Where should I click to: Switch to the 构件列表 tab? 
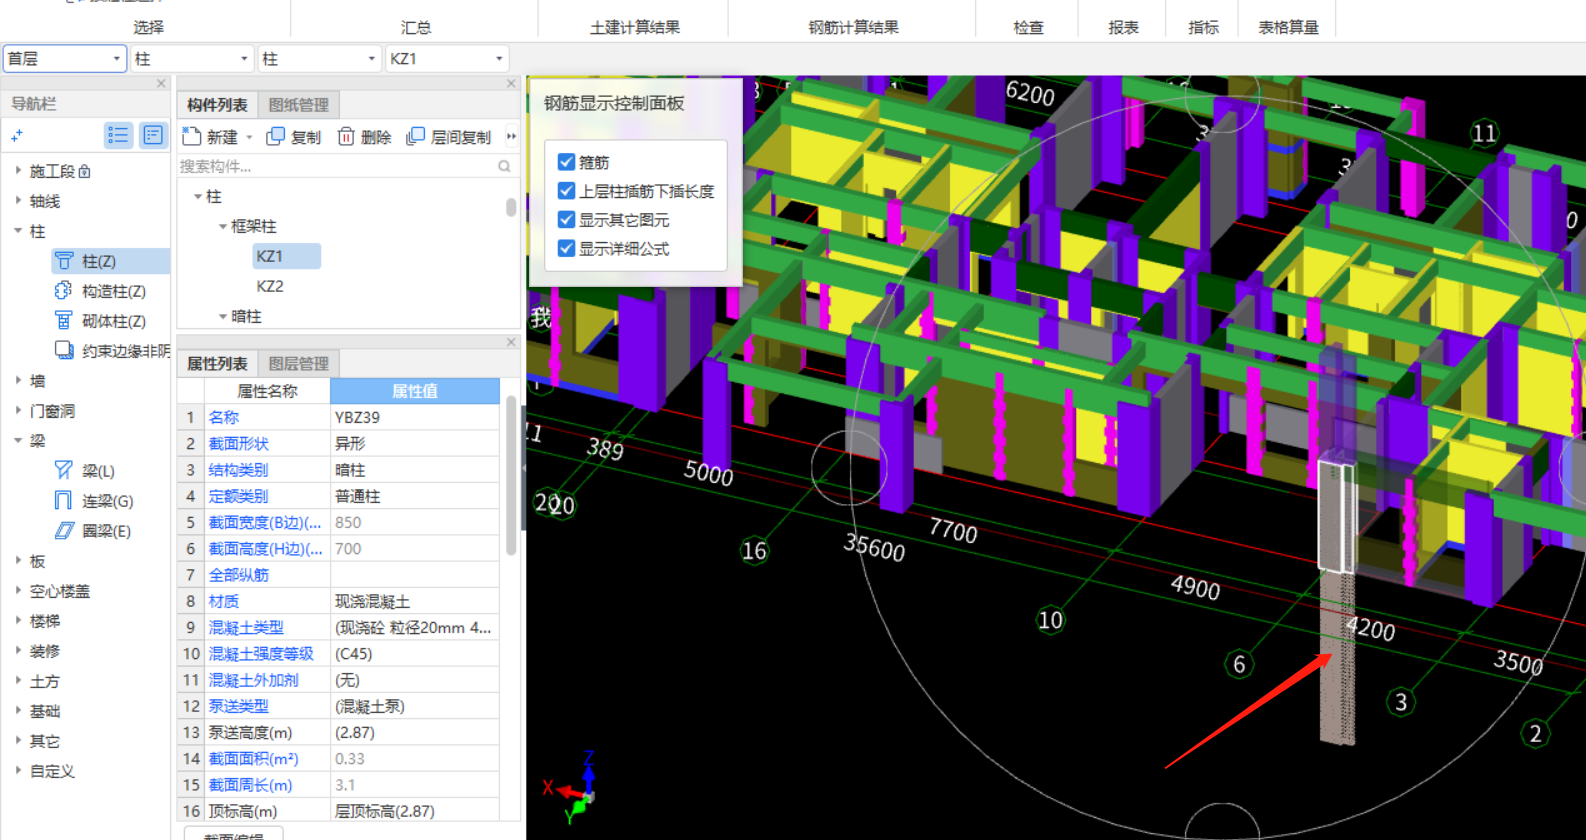pos(217,105)
